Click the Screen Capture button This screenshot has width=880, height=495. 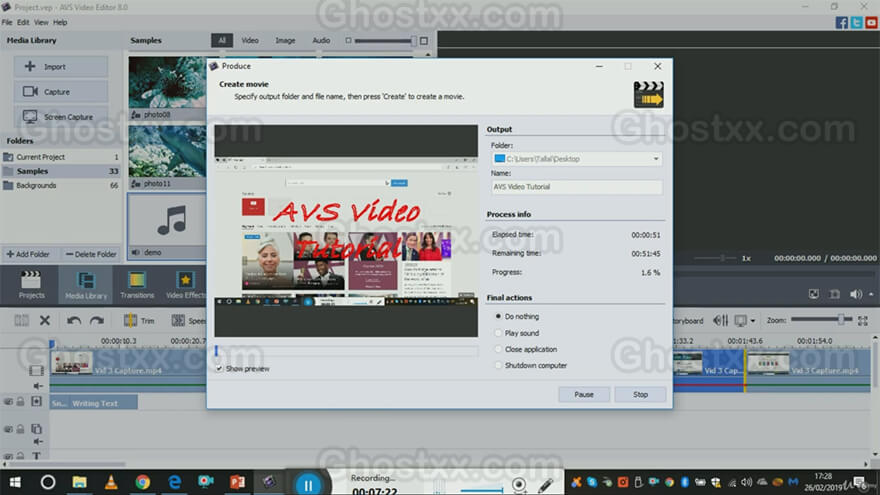61,117
